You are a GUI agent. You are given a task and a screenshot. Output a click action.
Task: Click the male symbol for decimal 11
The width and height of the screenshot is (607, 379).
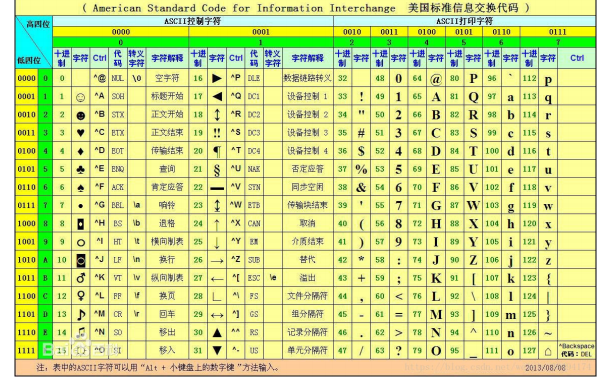(x=81, y=278)
